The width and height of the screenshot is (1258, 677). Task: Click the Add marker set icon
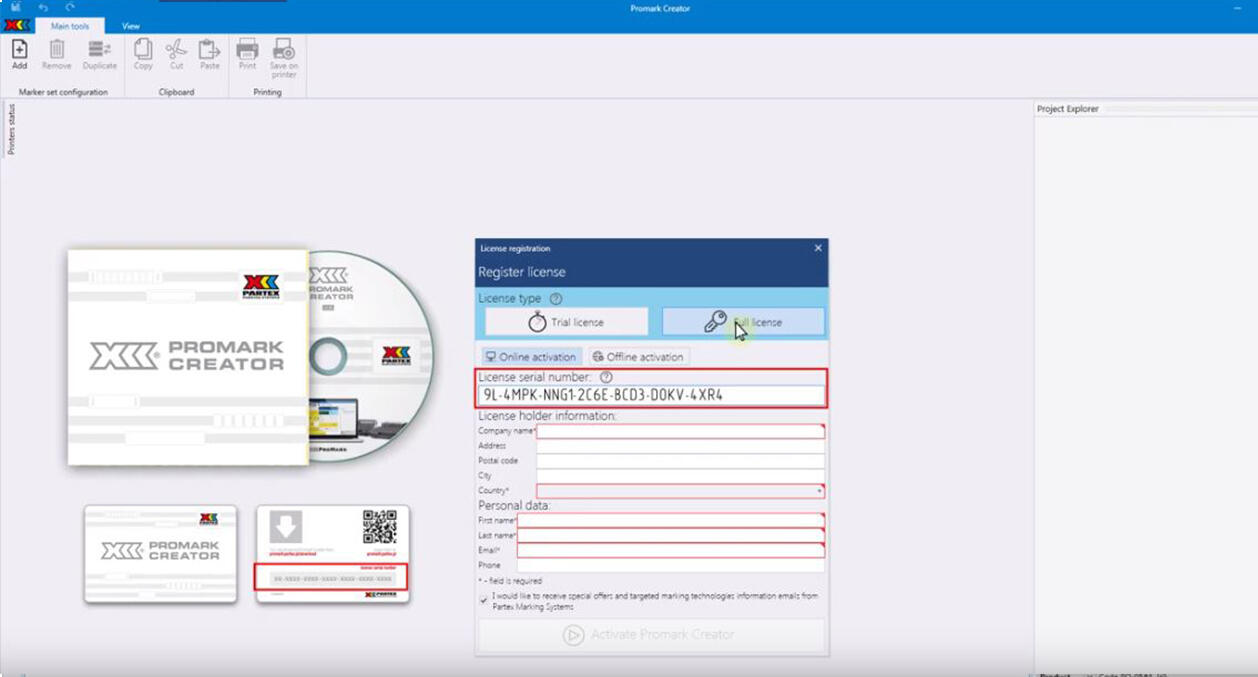click(x=19, y=50)
